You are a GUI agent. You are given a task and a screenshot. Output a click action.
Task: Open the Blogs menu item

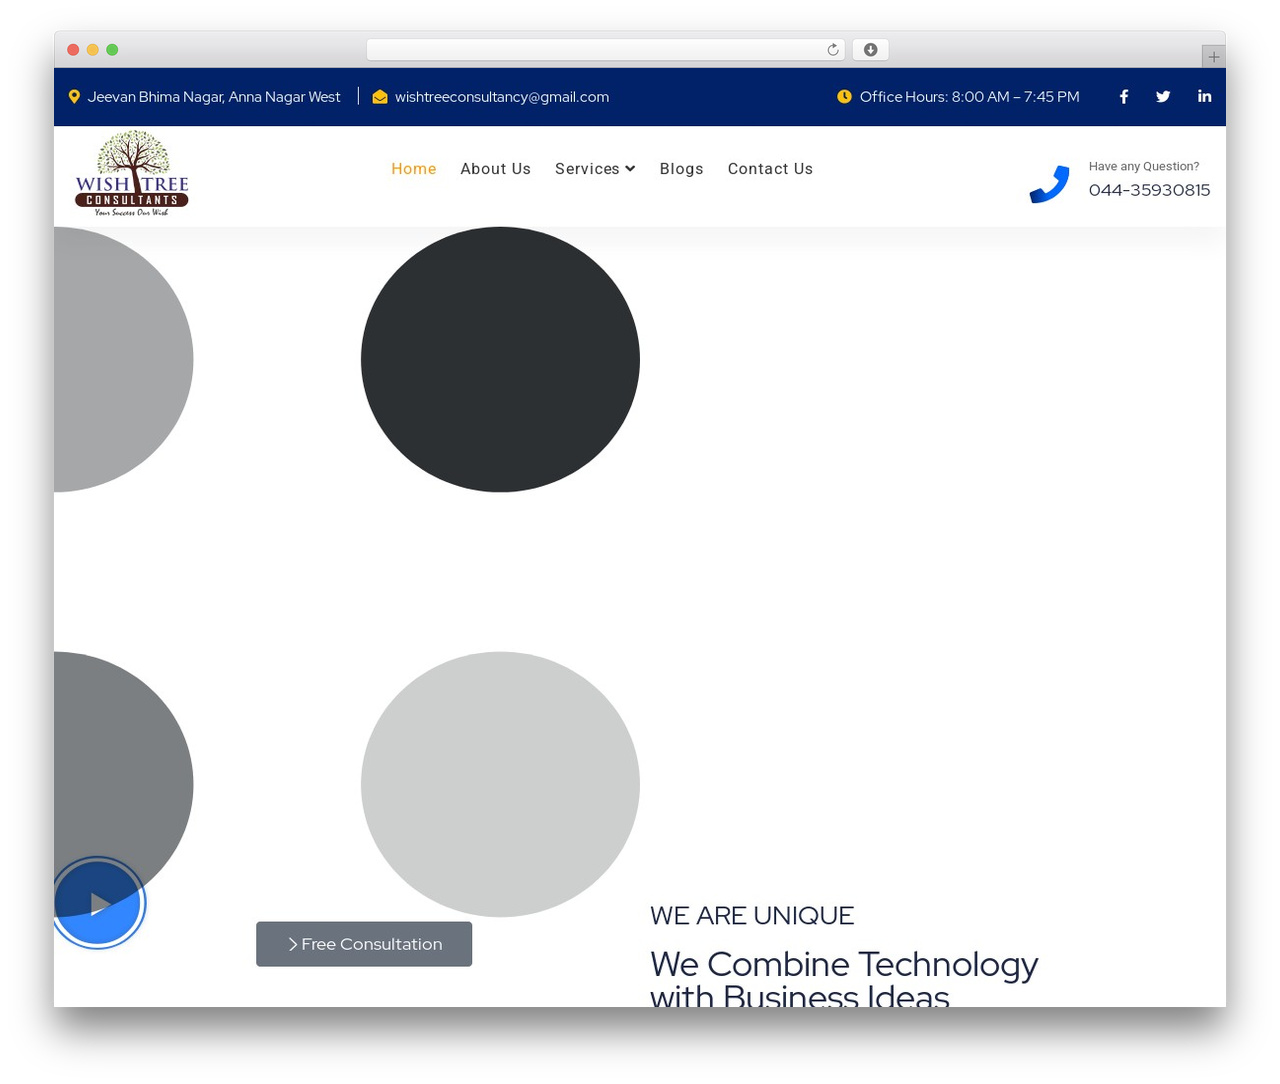pyautogui.click(x=682, y=169)
